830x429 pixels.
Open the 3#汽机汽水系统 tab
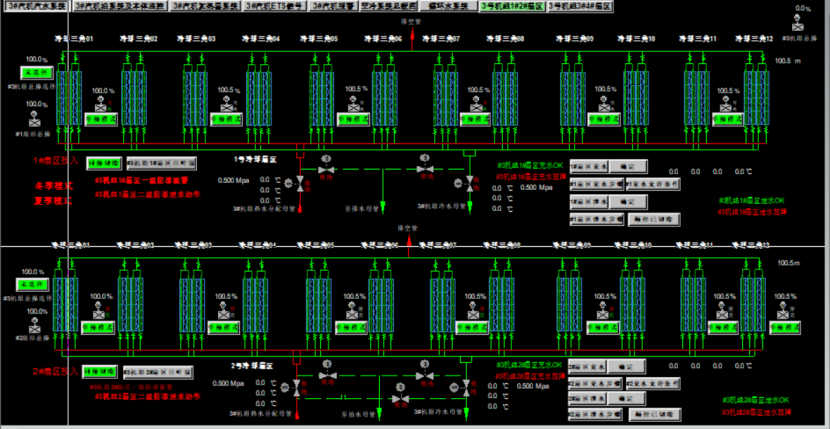point(35,6)
